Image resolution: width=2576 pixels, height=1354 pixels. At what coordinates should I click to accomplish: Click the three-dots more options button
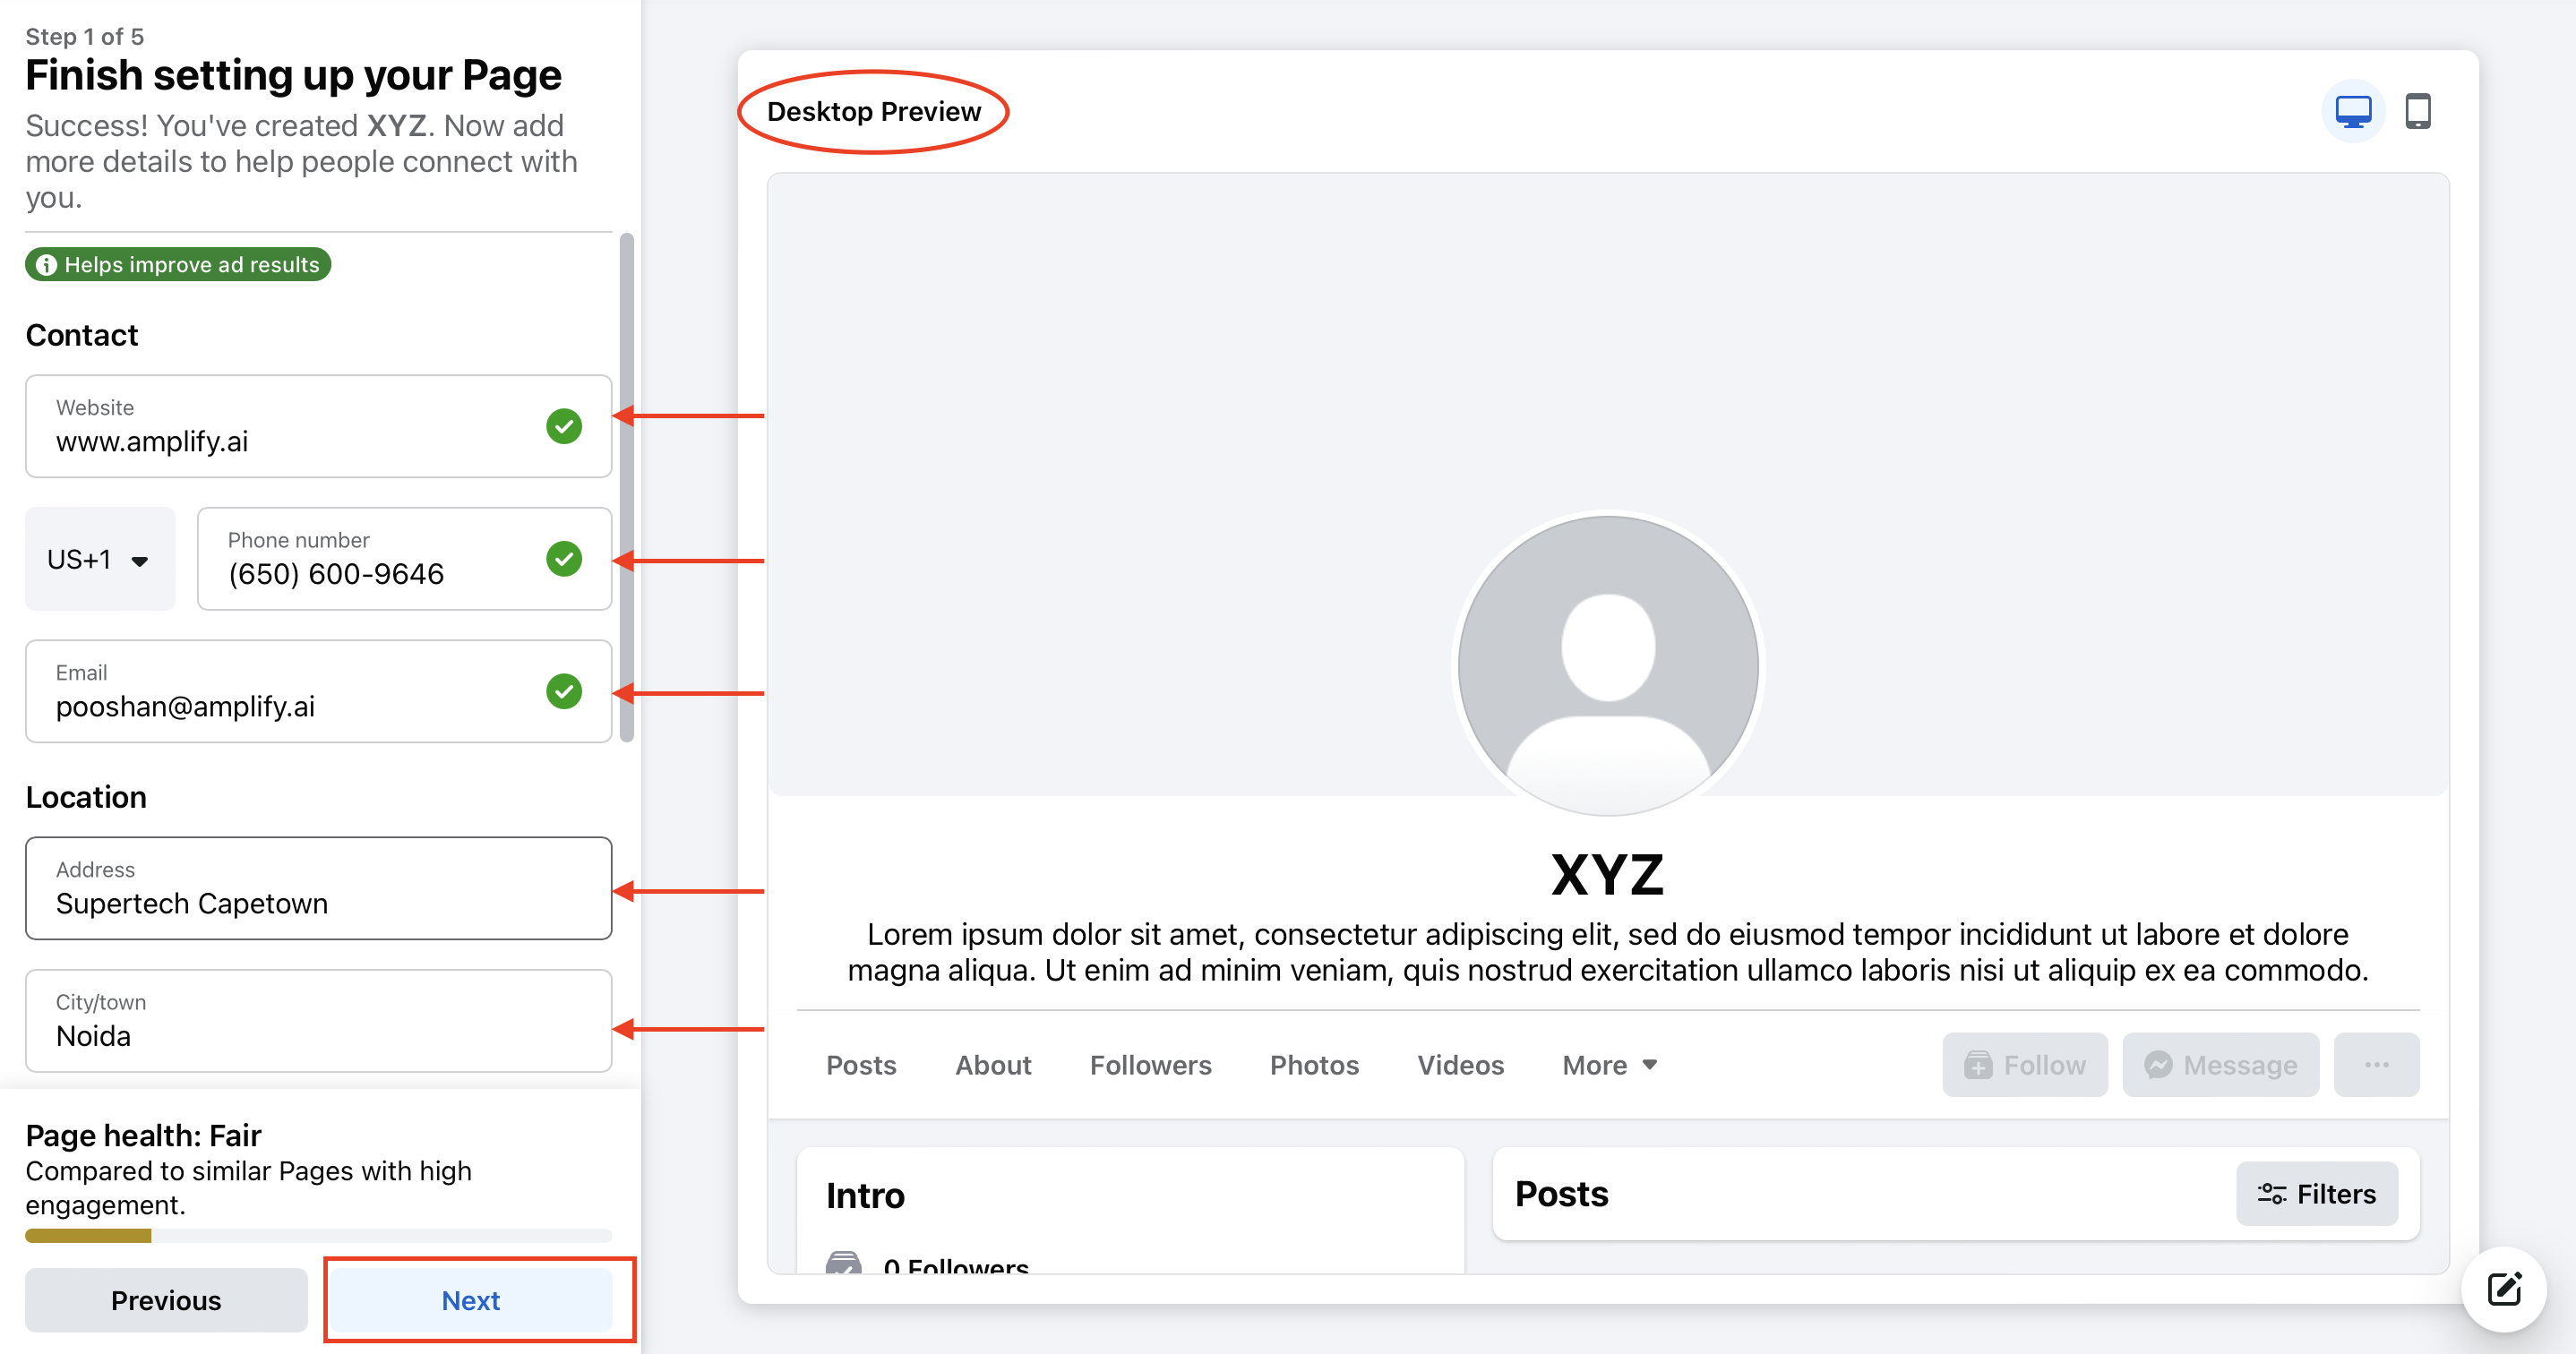point(2376,1065)
